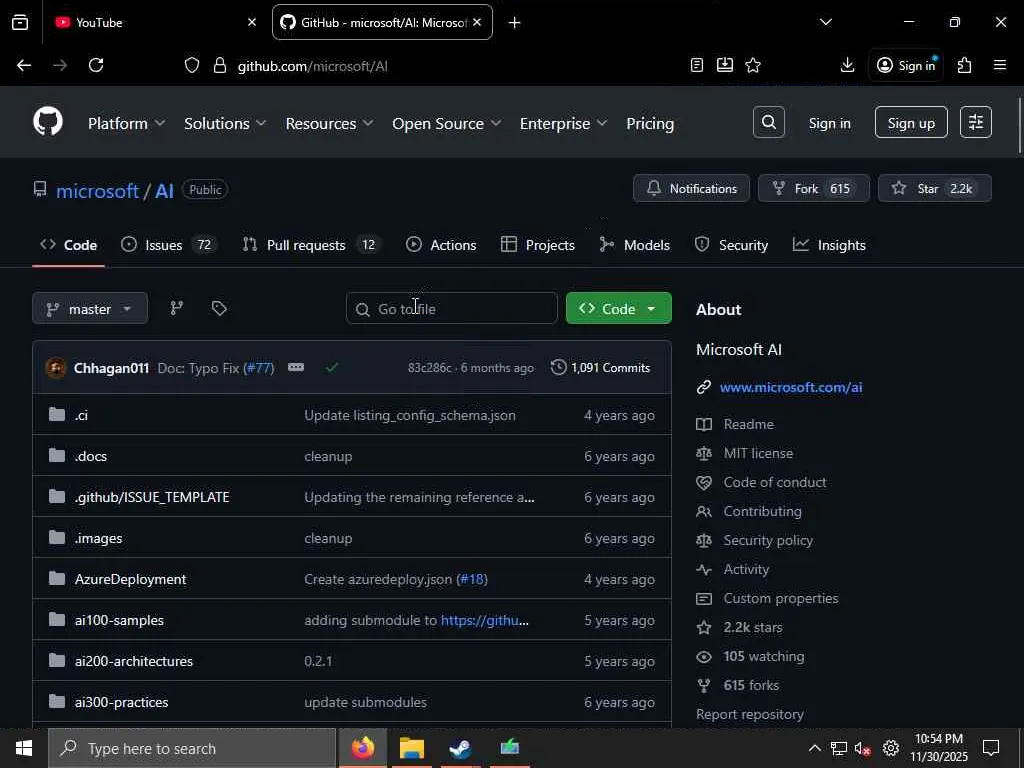Click the tags icon beside branches
Screen dimensions: 1024x768
pyautogui.click(x=219, y=308)
